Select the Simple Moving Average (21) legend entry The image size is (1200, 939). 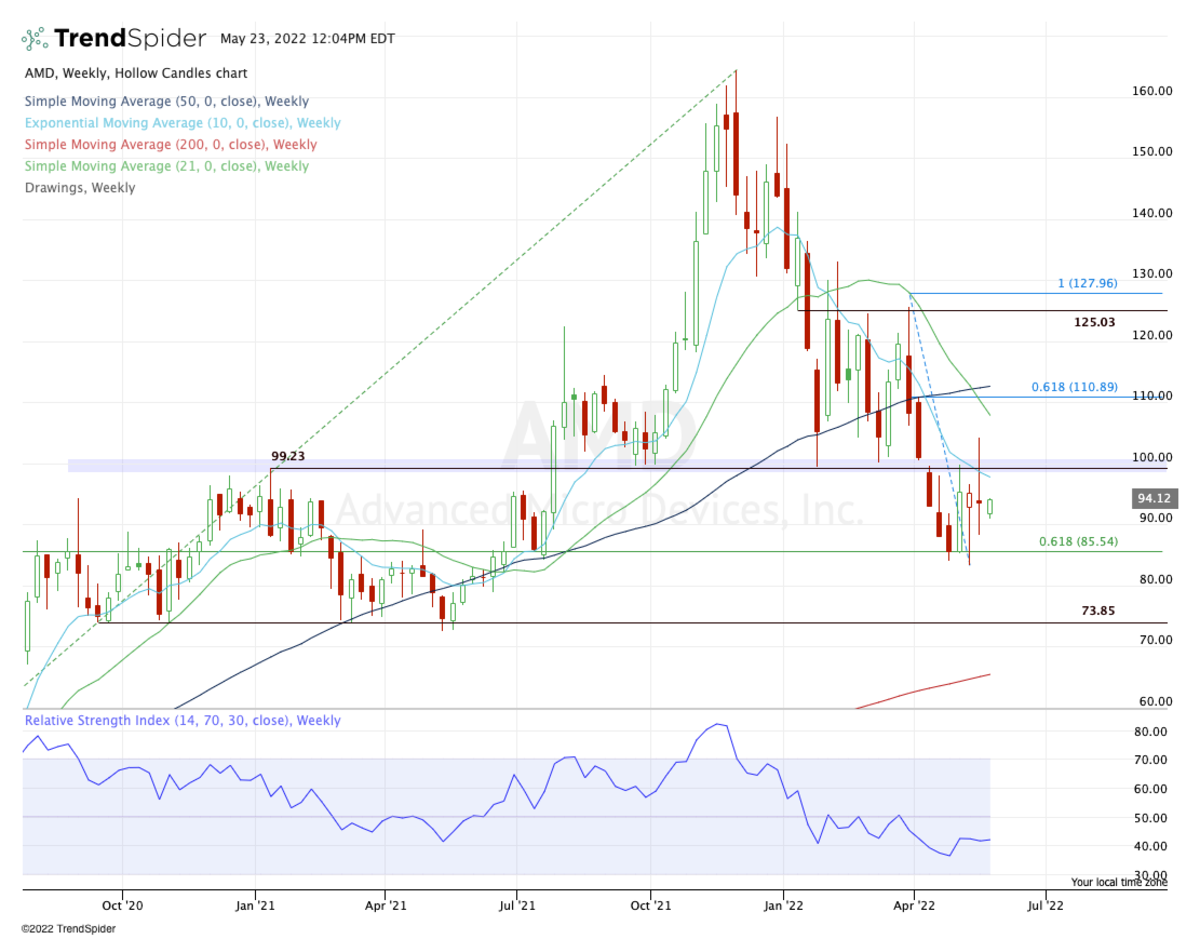[166, 166]
